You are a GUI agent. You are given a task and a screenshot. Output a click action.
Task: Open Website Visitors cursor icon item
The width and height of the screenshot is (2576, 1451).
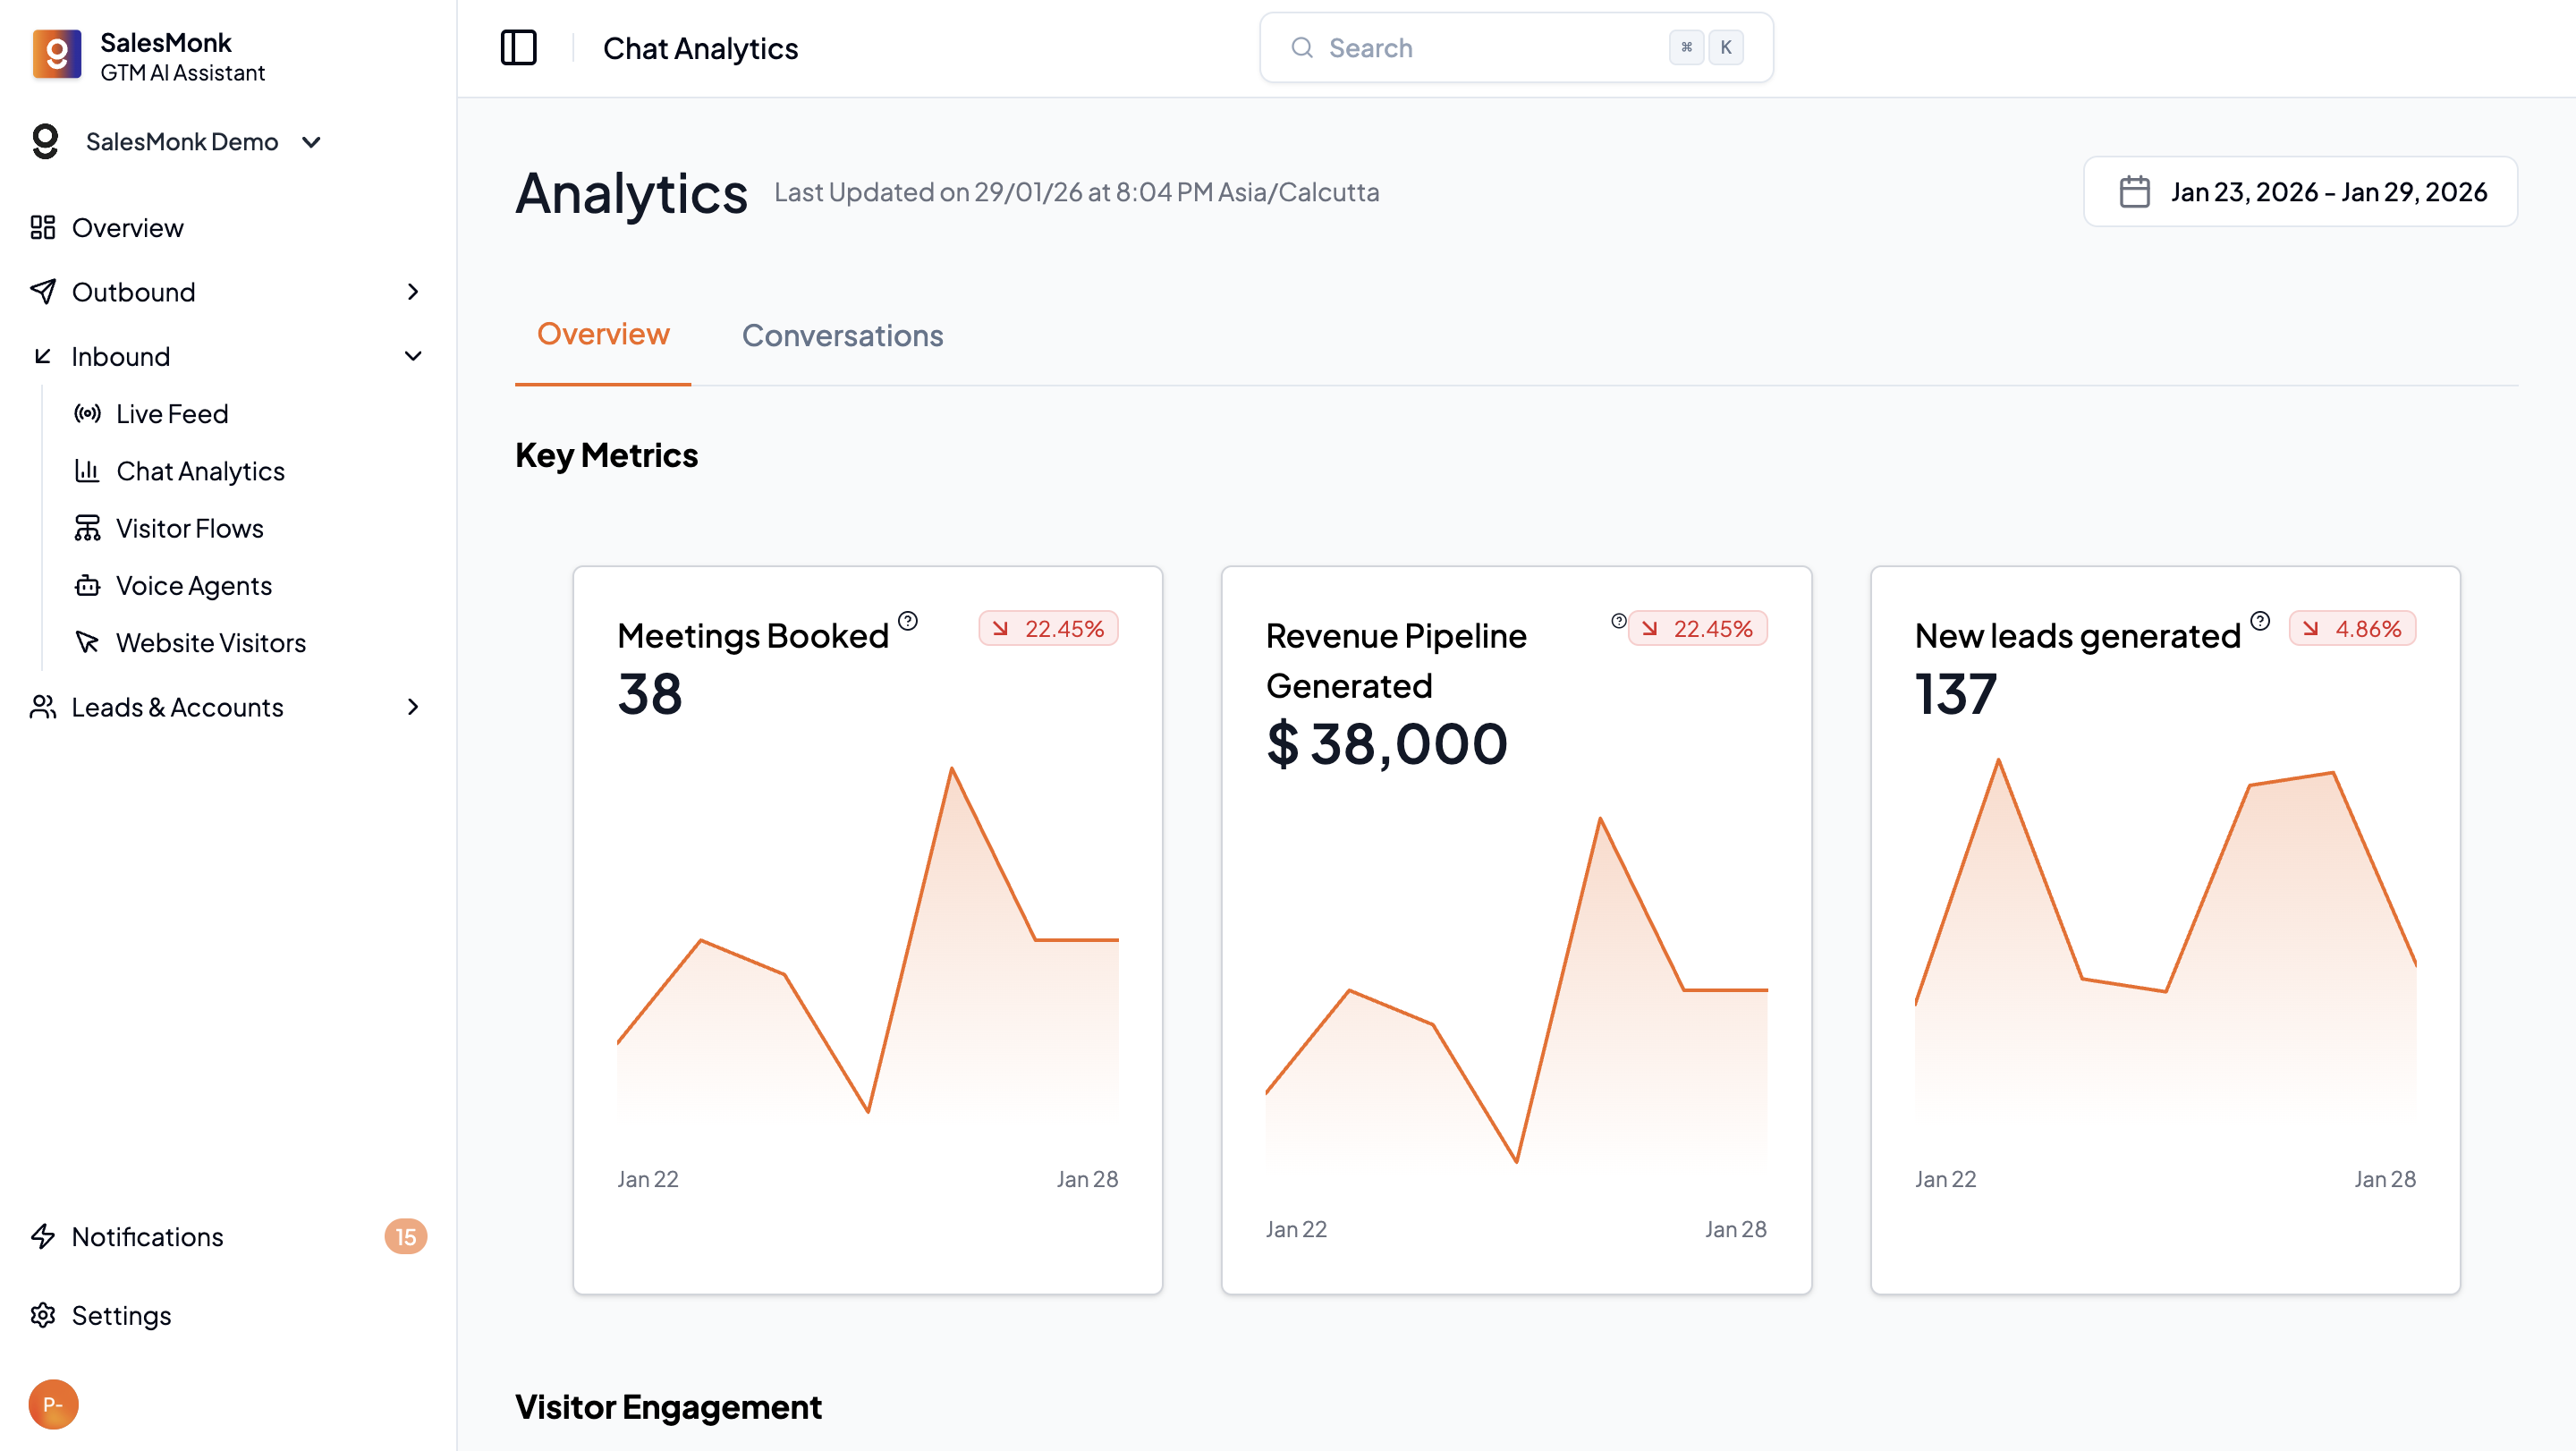(87, 642)
